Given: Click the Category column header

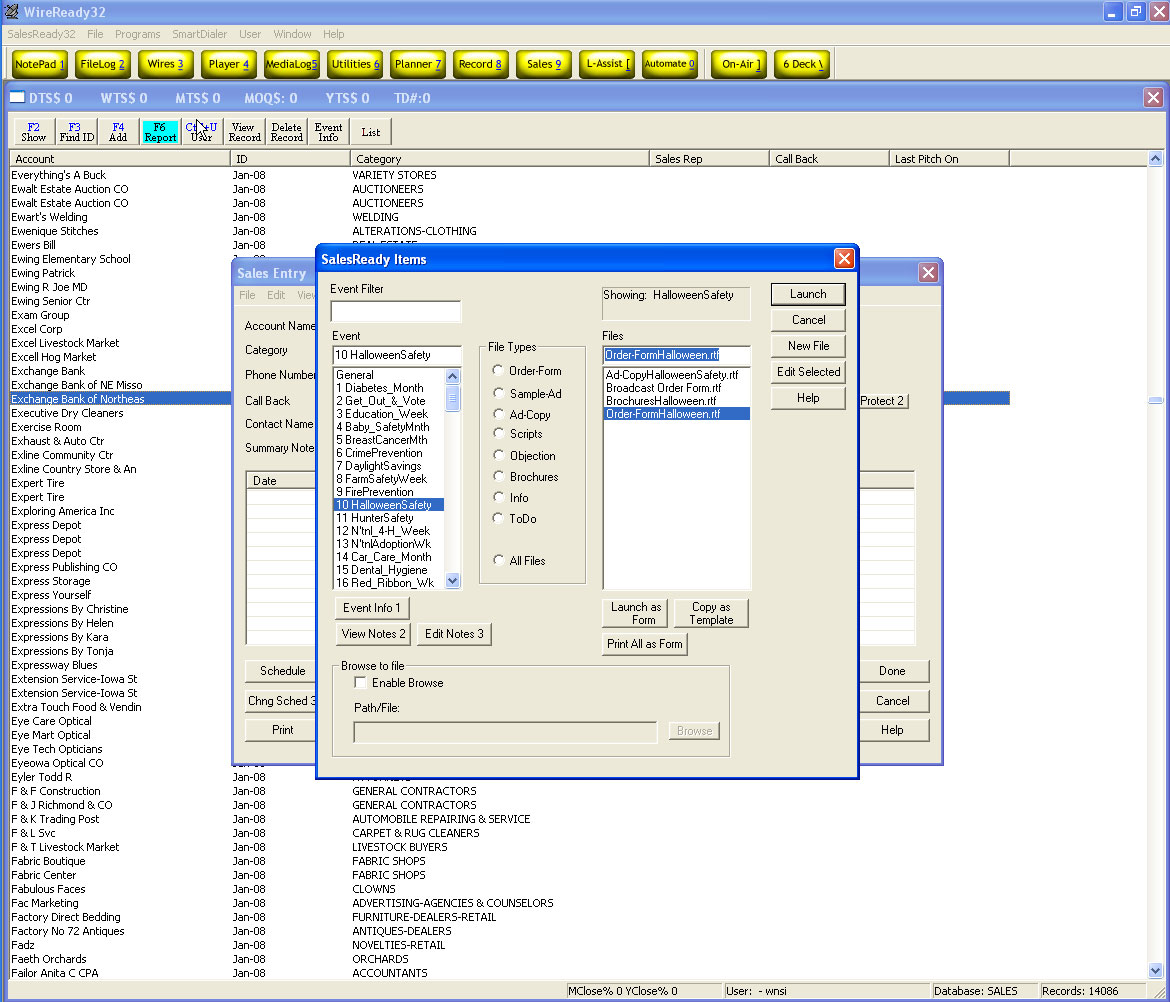Looking at the screenshot, I should coord(499,159).
